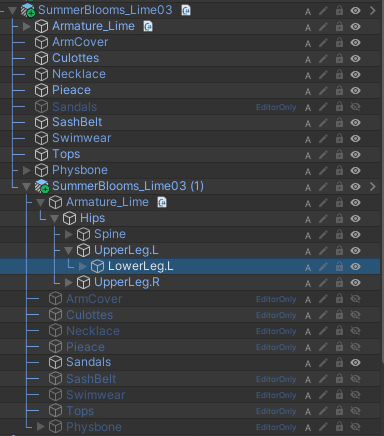Viewport: 384px width, 436px height.
Task: Collapse the Hips node
Action: 55,219
